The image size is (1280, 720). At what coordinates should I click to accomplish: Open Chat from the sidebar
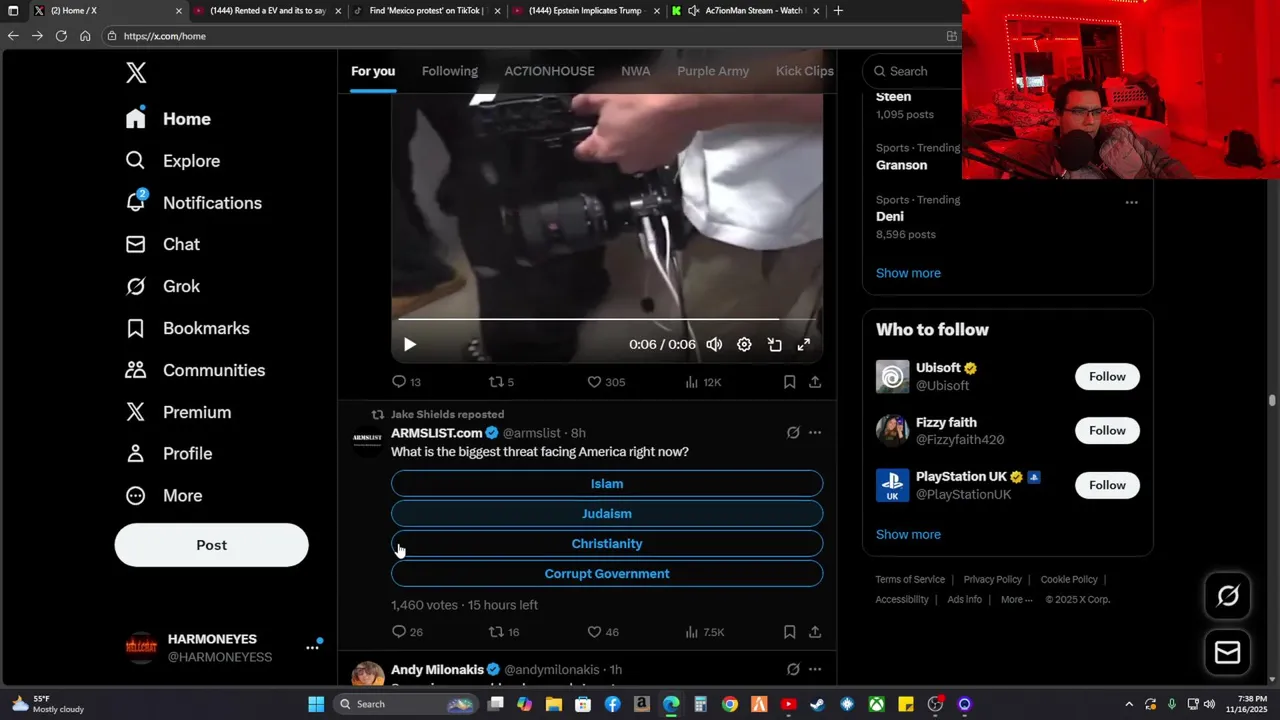162,244
